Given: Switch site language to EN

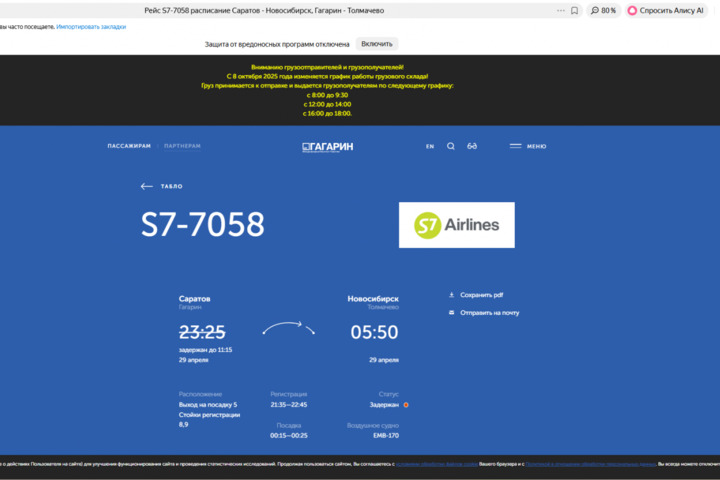Looking at the screenshot, I should click(430, 146).
